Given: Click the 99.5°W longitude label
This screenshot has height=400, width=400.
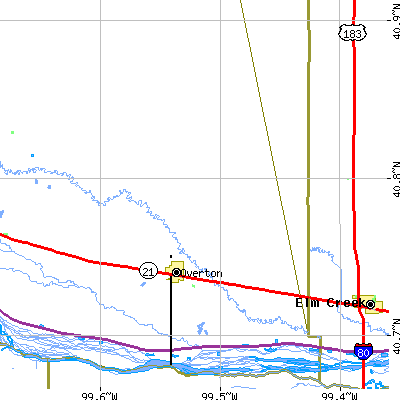Looking at the screenshot, I should click(219, 396).
